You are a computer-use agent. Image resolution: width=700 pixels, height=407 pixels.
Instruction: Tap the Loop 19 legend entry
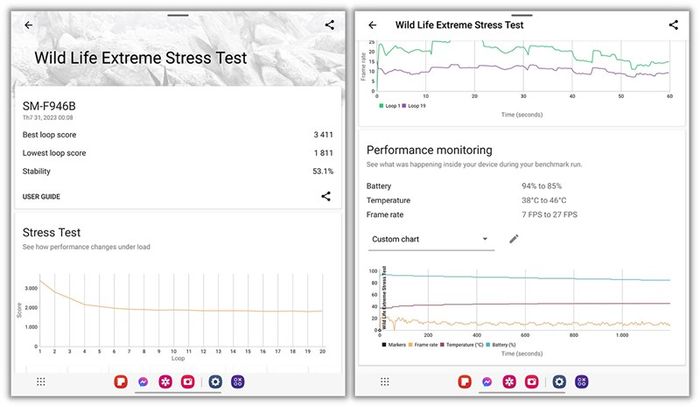pyautogui.click(x=414, y=106)
